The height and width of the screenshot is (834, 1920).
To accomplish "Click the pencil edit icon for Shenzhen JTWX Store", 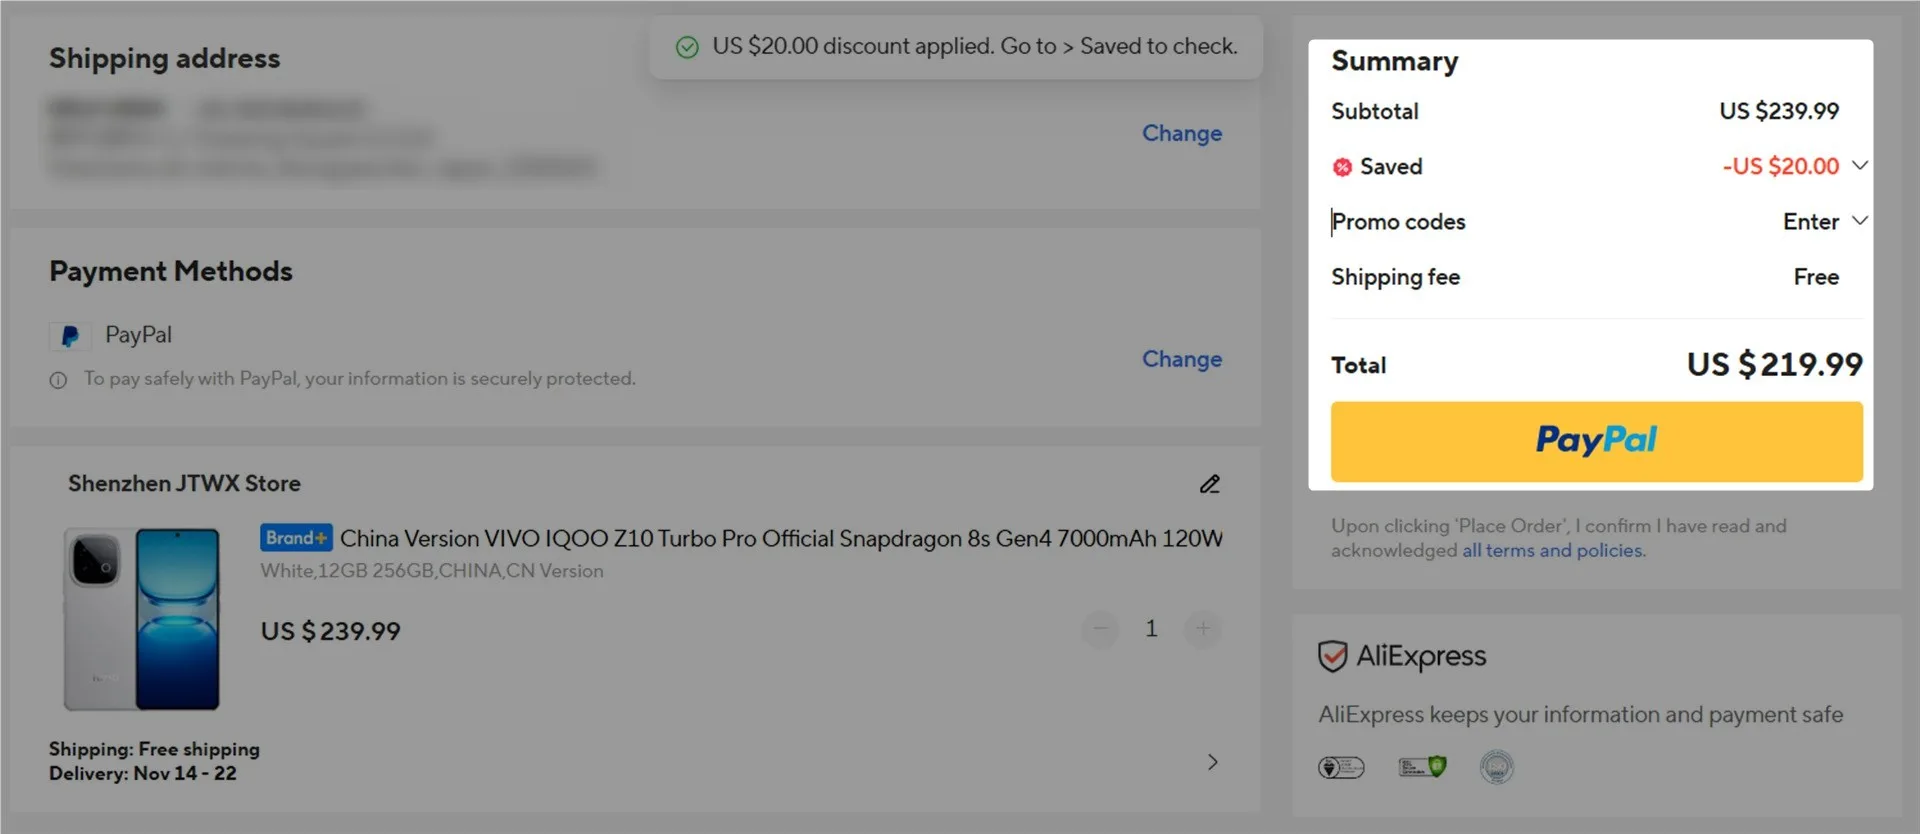I will coord(1209,484).
